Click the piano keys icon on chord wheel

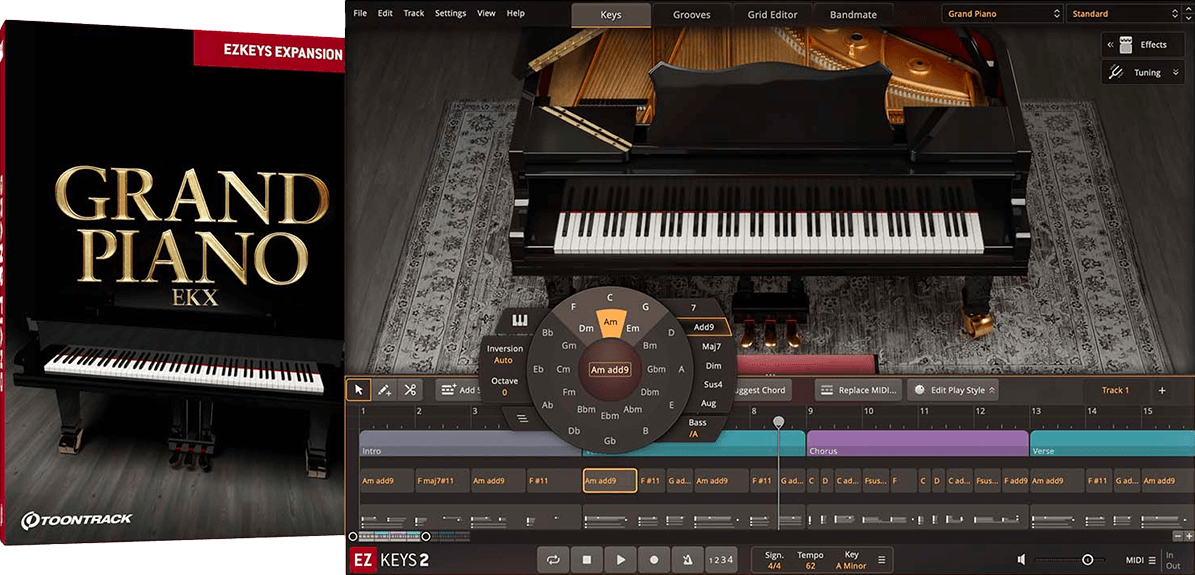pos(521,321)
